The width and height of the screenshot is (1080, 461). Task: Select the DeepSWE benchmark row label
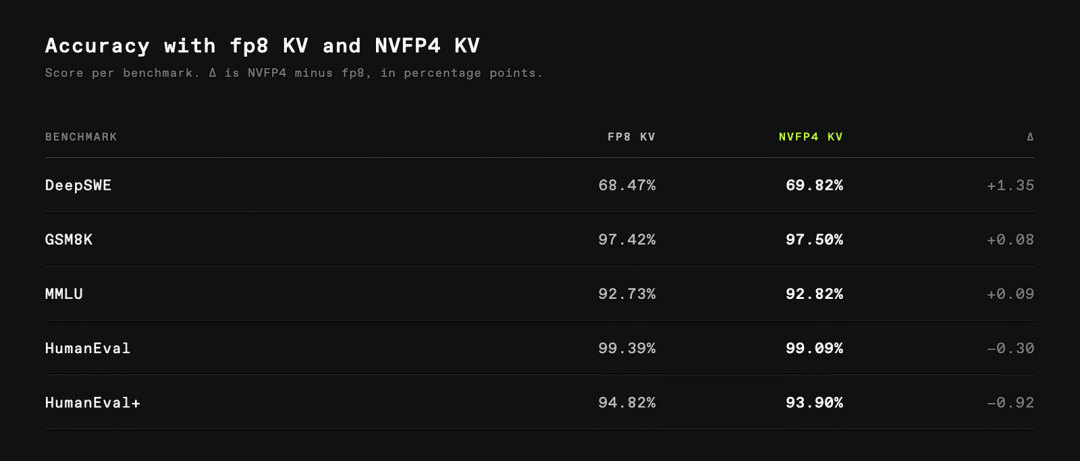click(x=78, y=185)
